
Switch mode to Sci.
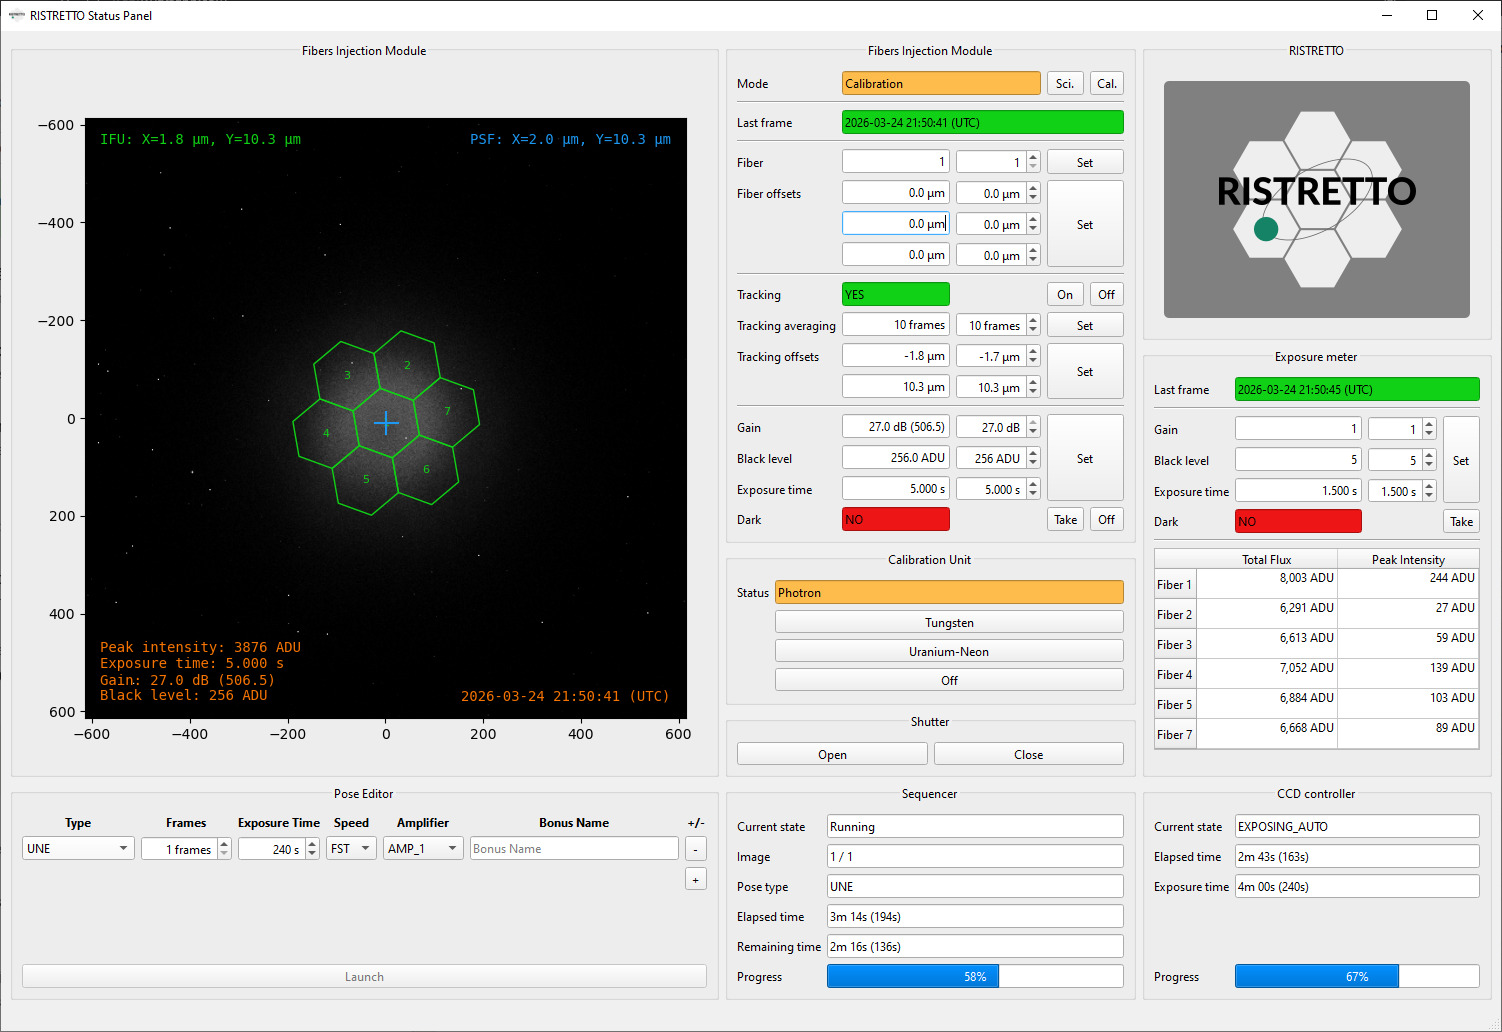pyautogui.click(x=1065, y=83)
